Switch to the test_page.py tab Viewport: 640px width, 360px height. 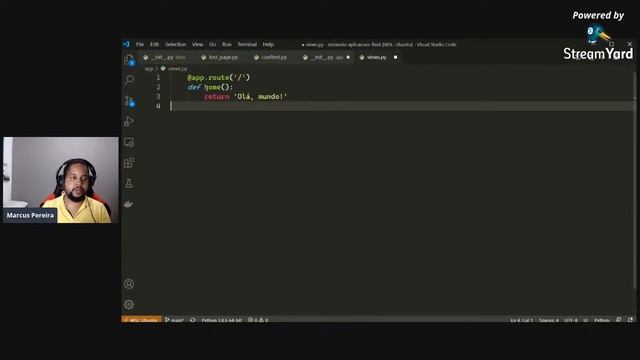(223, 57)
